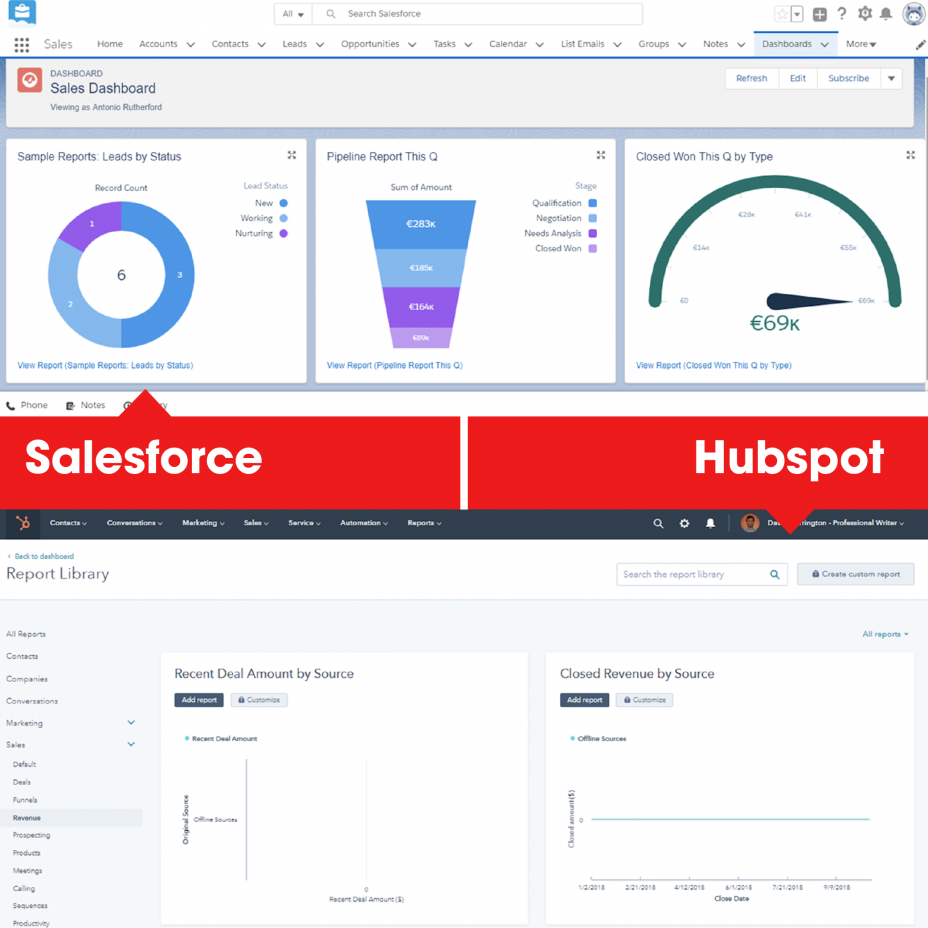Click the HubSpot sprocket logo
The height and width of the screenshot is (928, 928).
tap(21, 522)
